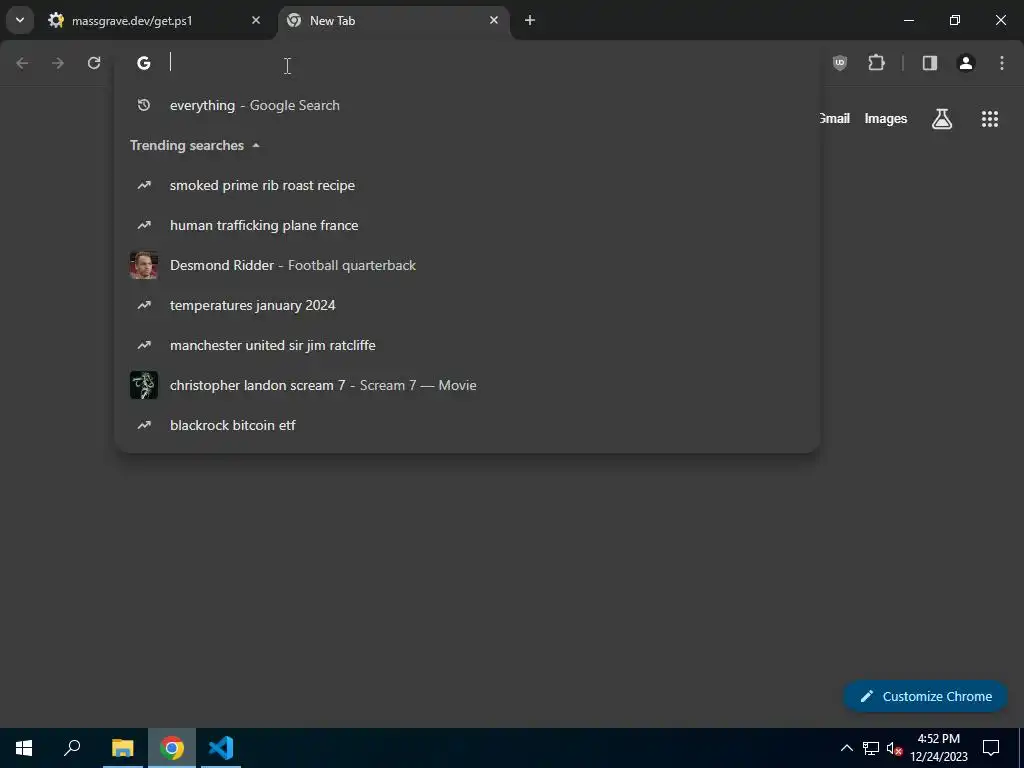Select the 'everything' history suggestion
Viewport: 1024px width, 768px height.
pos(467,105)
